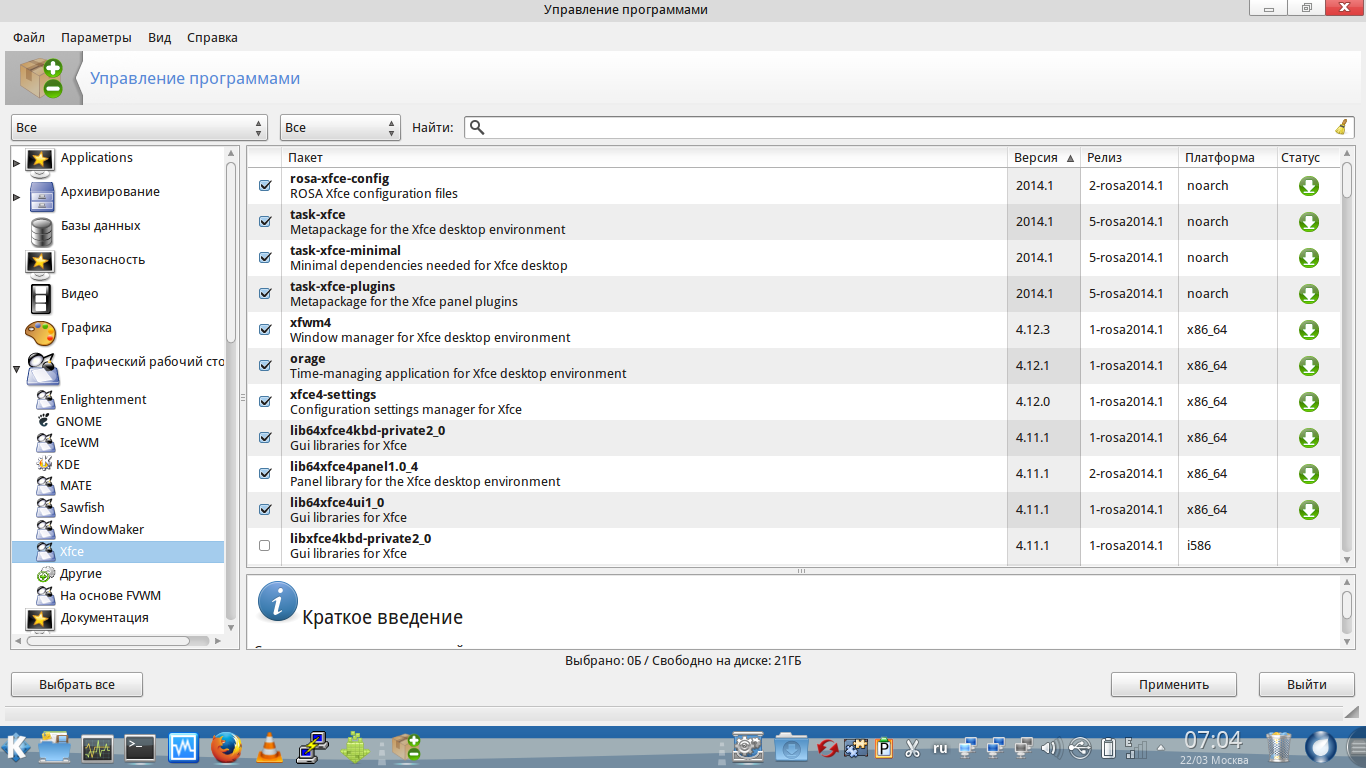Image resolution: width=1366 pixels, height=768 pixels.
Task: Open the trash bin on the panel
Action: [x=1279, y=747]
